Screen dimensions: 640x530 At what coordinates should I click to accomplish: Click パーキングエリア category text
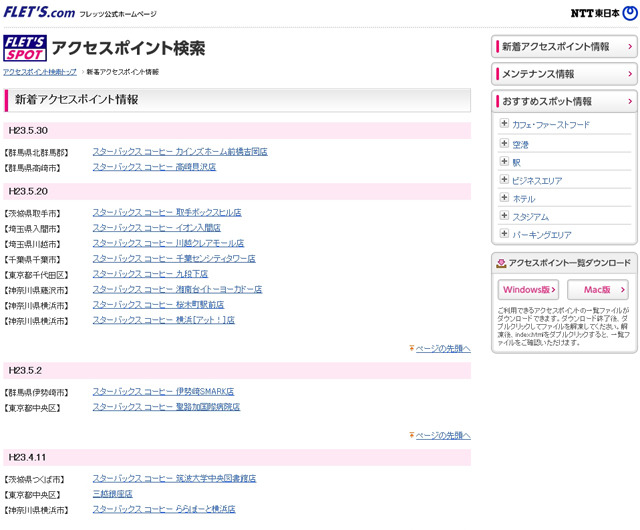[x=542, y=235]
